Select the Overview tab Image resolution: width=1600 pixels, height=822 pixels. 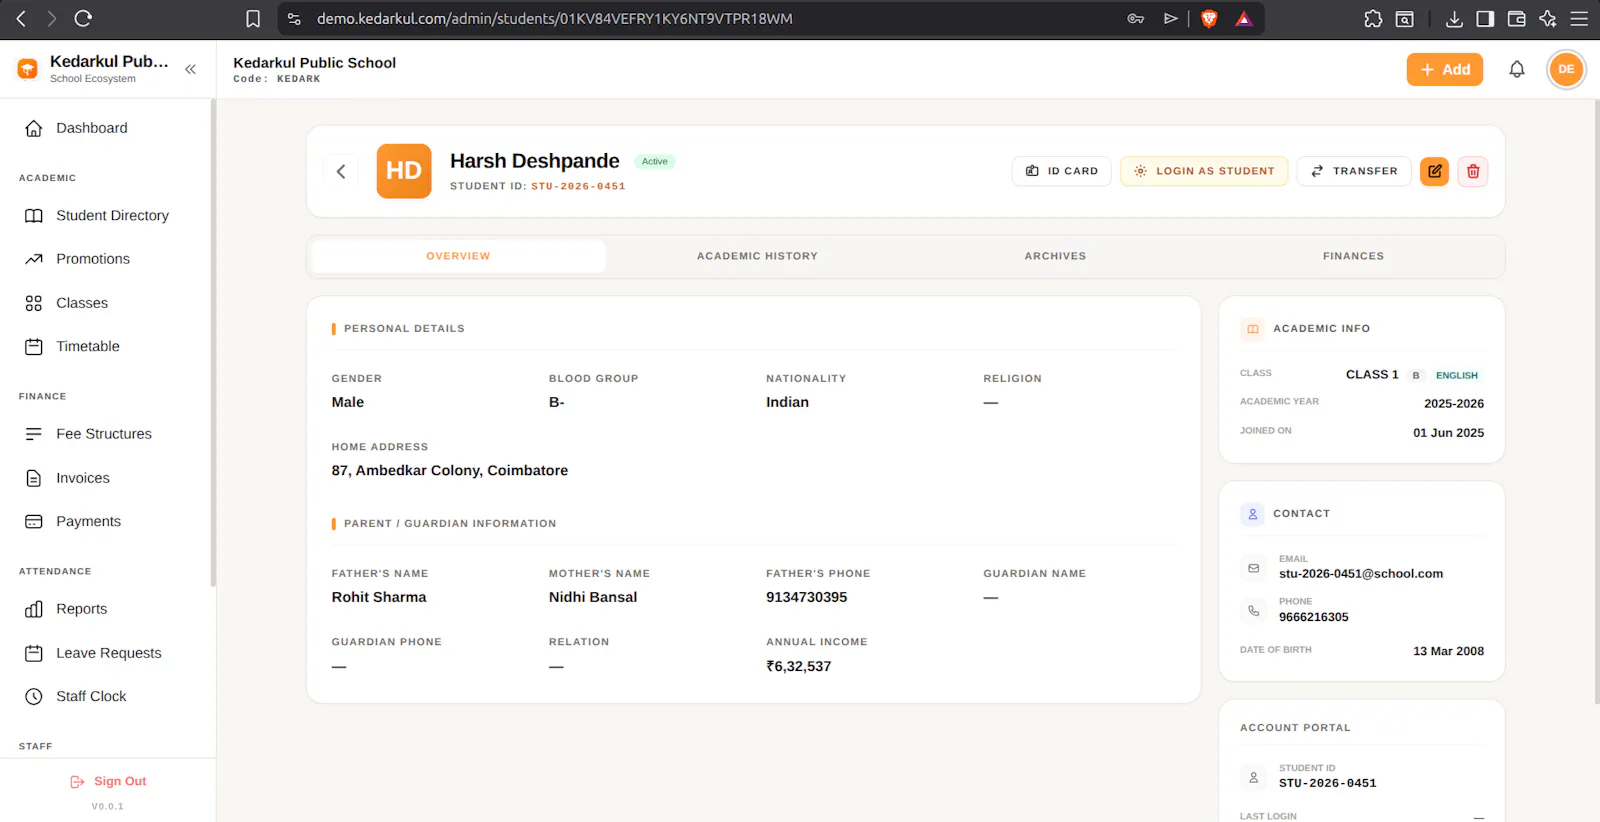tap(458, 256)
